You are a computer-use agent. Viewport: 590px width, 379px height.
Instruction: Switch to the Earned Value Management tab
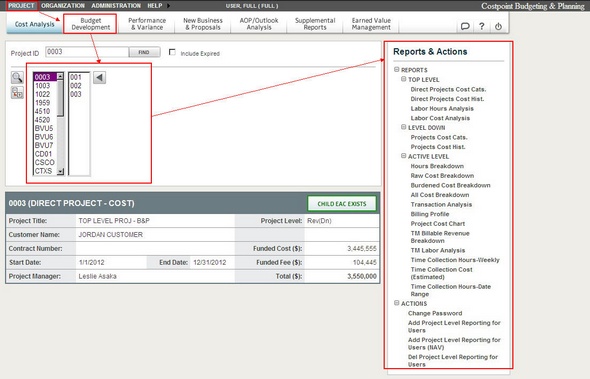(371, 24)
